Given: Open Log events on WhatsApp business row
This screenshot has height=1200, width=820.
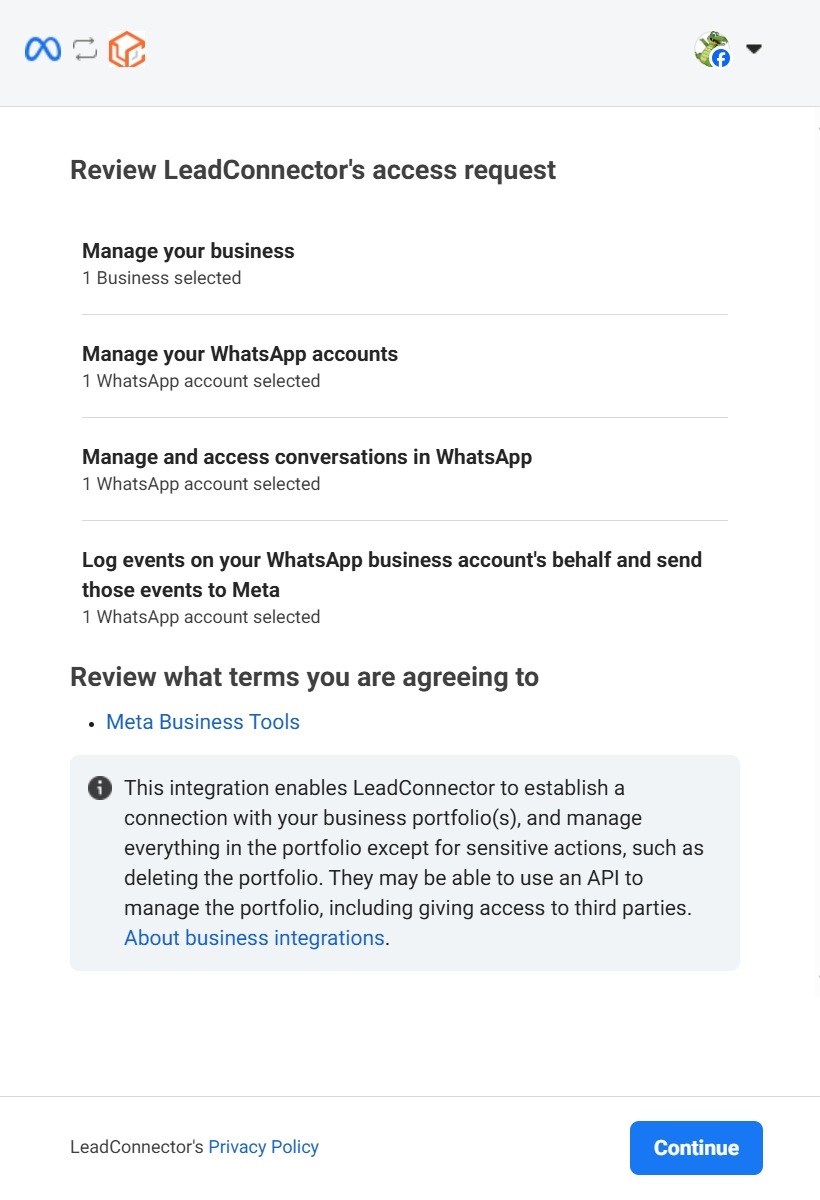Looking at the screenshot, I should [x=405, y=587].
